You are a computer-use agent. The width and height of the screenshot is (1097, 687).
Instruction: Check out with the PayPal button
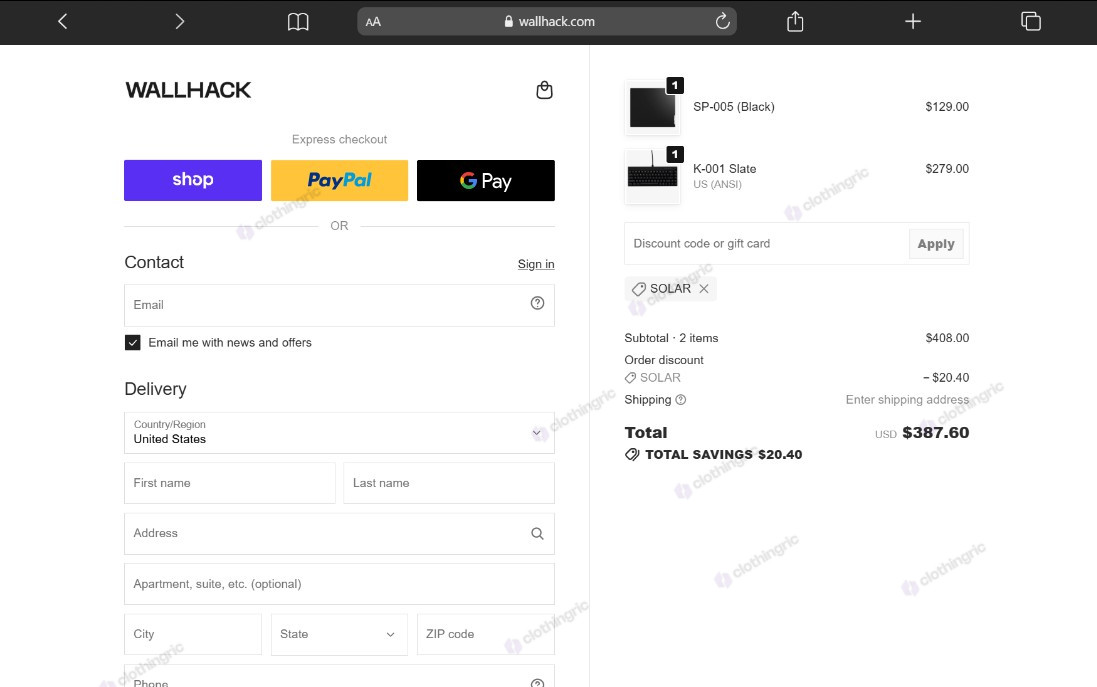click(x=339, y=180)
